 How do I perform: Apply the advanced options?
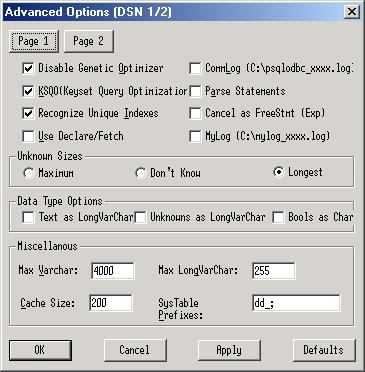pos(229,350)
